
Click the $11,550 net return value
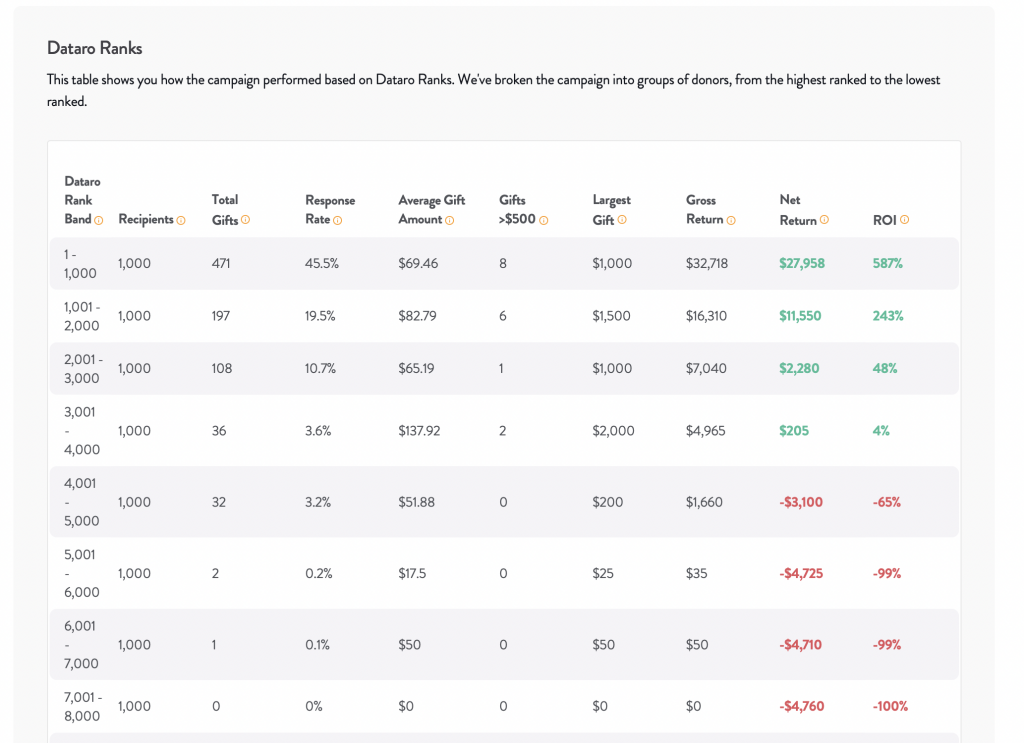click(800, 316)
